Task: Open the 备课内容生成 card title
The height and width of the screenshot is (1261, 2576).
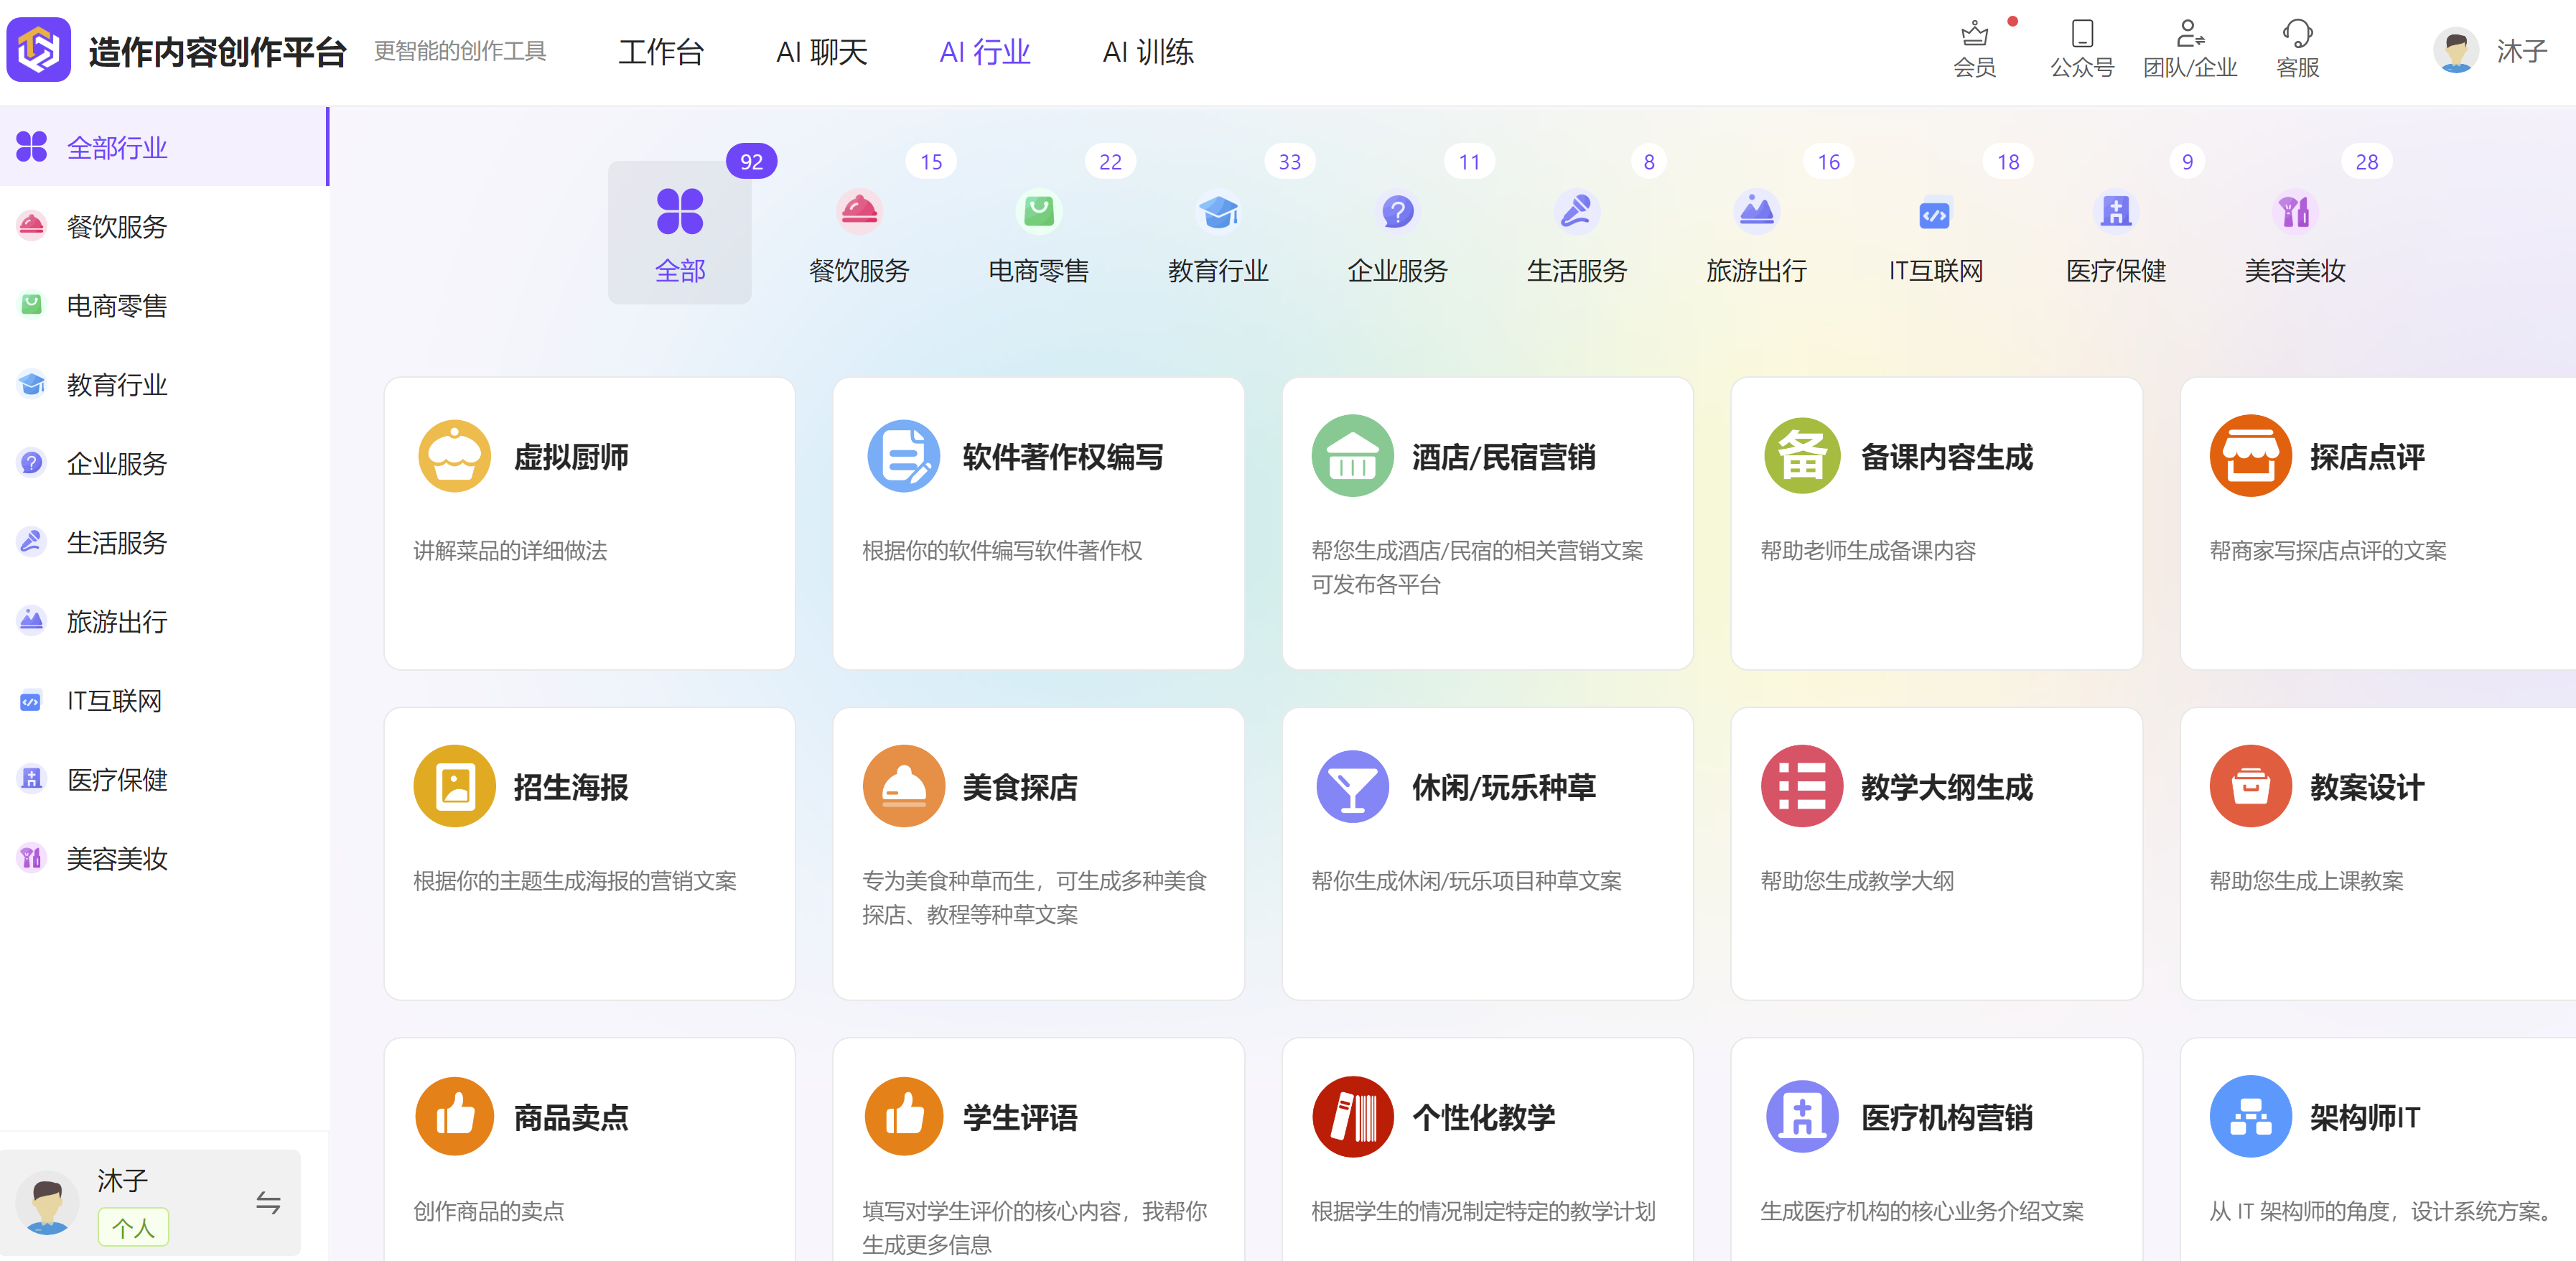Action: 1947,457
